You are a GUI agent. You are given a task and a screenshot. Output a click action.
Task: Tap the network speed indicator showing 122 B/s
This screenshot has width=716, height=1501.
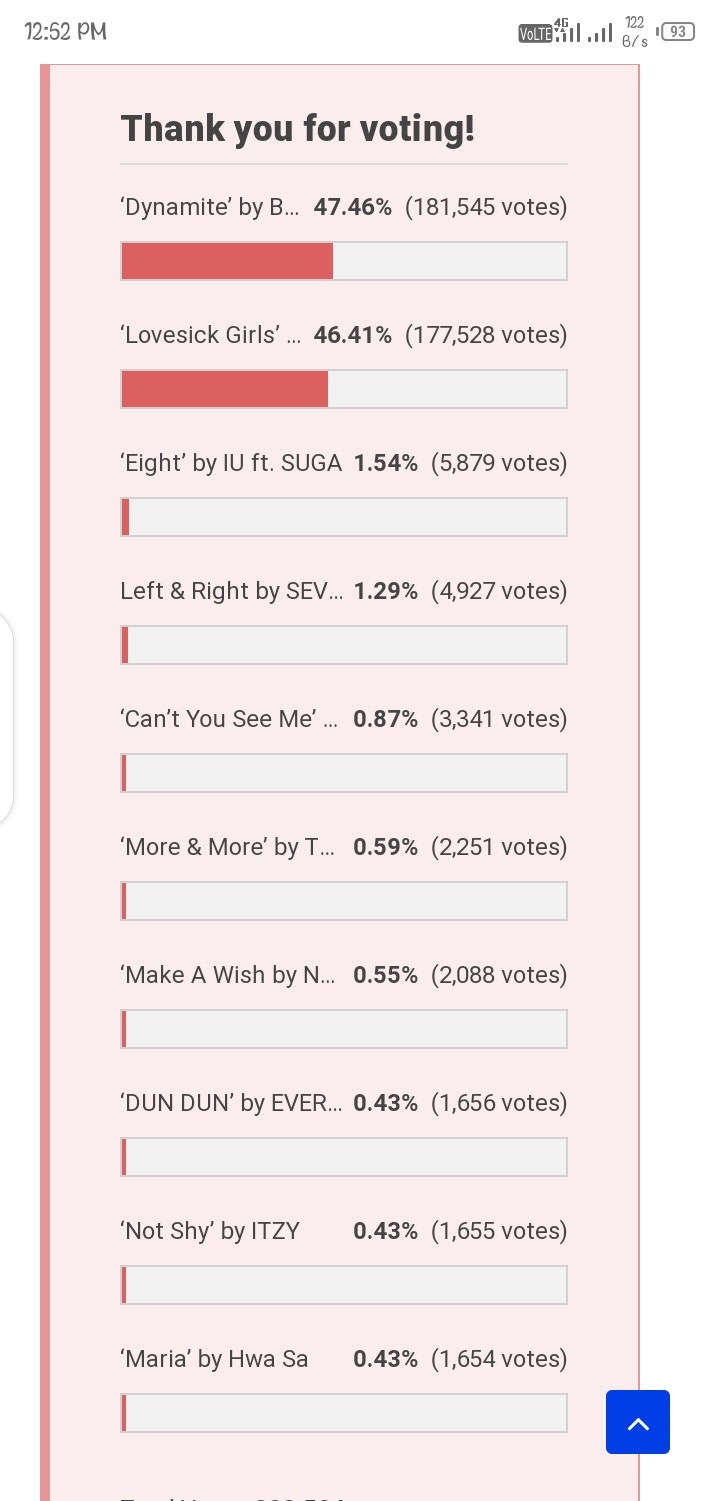click(632, 31)
